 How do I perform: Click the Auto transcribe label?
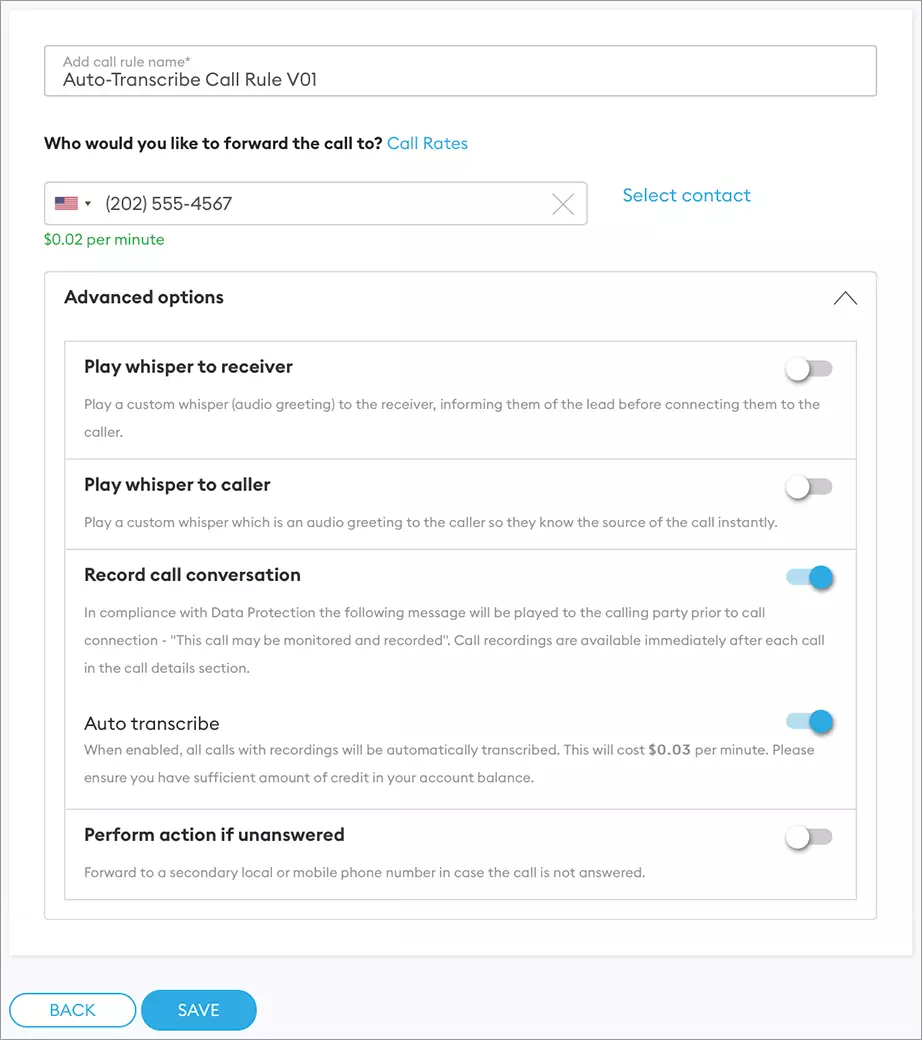point(152,723)
